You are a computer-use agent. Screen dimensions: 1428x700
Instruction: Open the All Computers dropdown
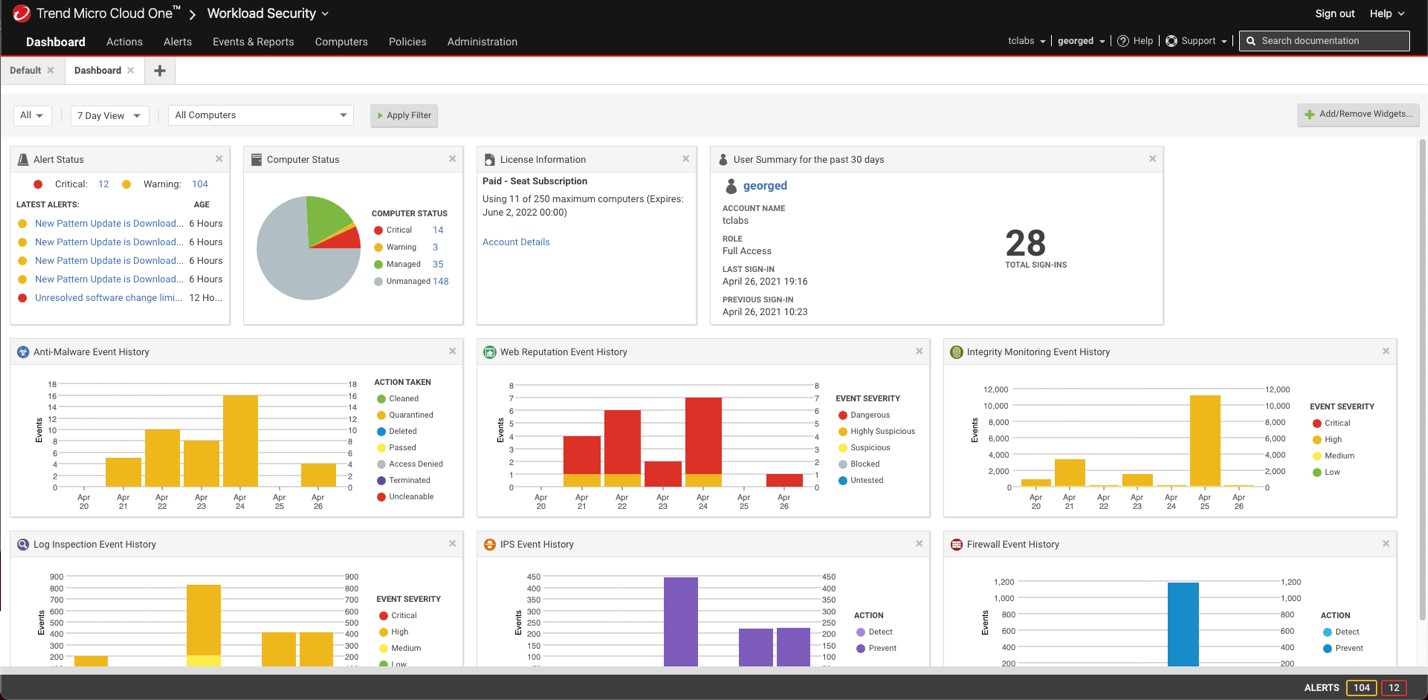[x=260, y=115]
